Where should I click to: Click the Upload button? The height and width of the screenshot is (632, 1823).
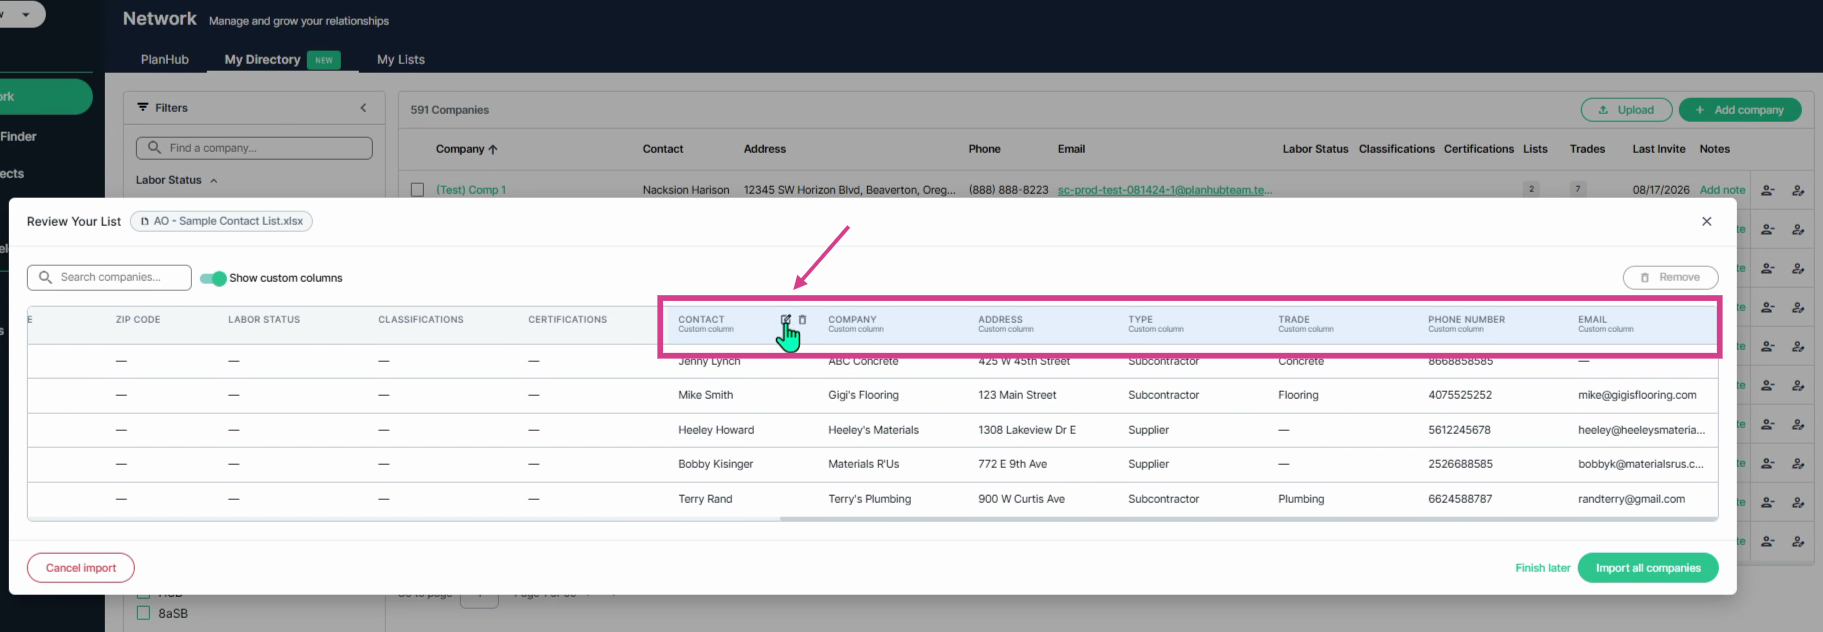1626,110
